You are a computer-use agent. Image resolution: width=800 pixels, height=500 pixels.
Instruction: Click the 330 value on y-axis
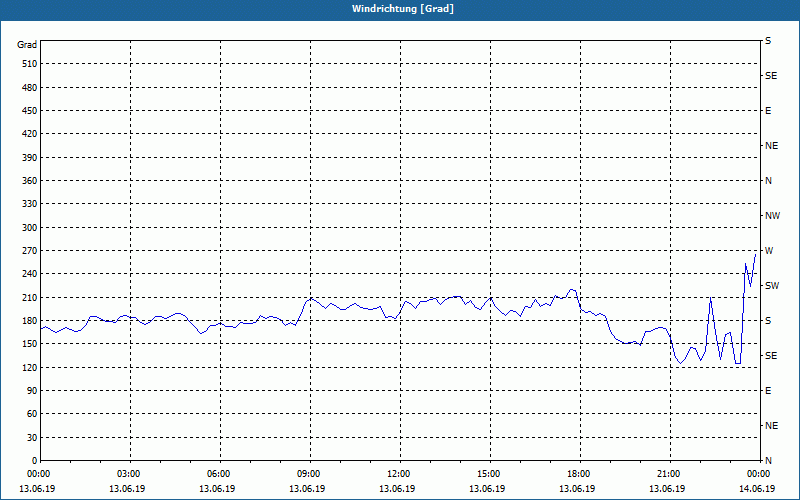[30, 204]
